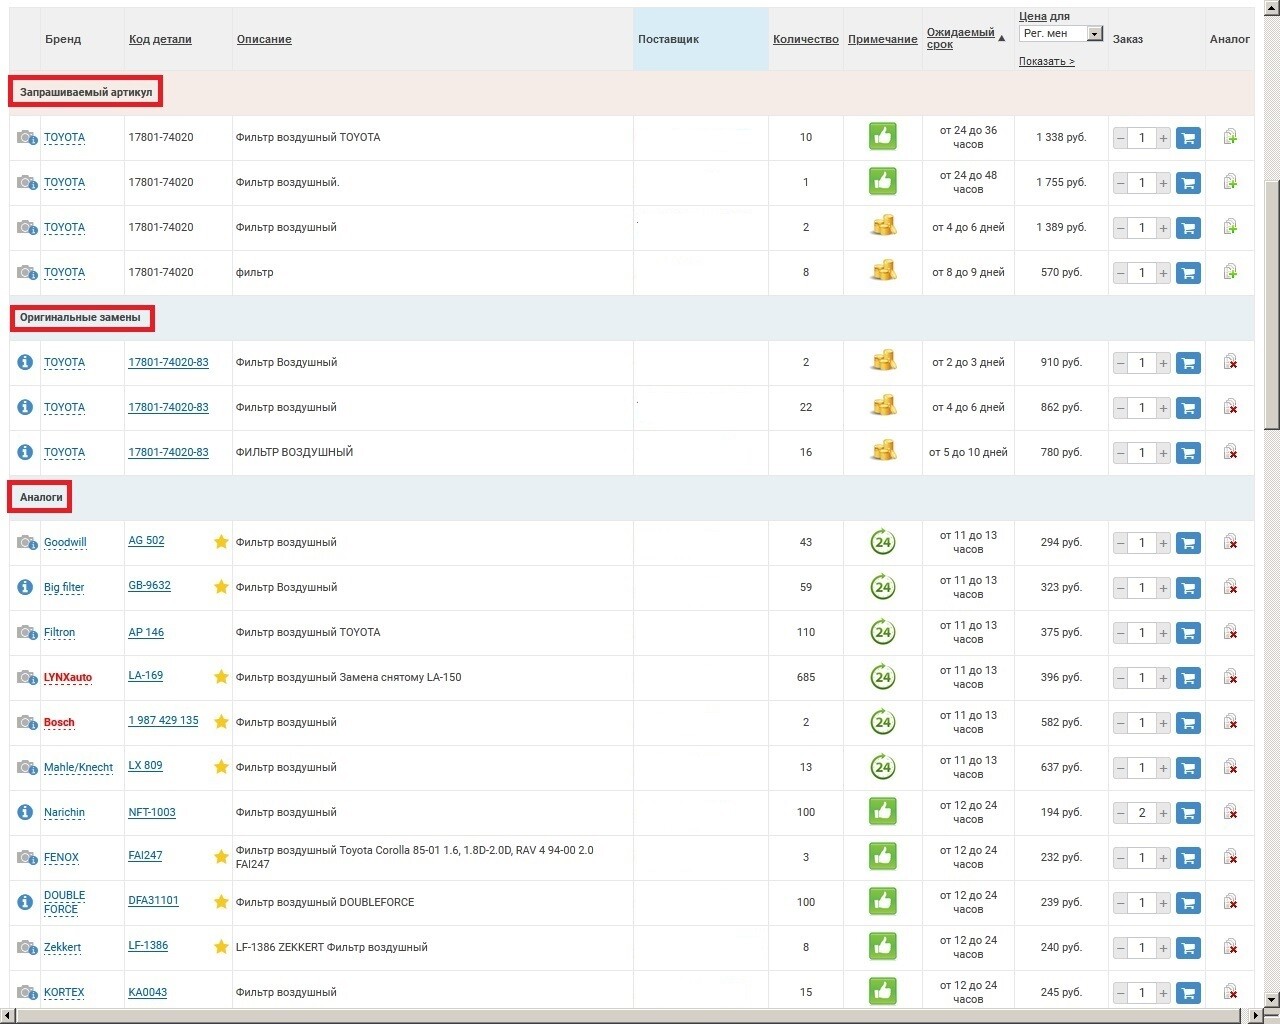Sort by the 'Количество' column header
Image resolution: width=1280 pixels, height=1024 pixels.
click(806, 39)
